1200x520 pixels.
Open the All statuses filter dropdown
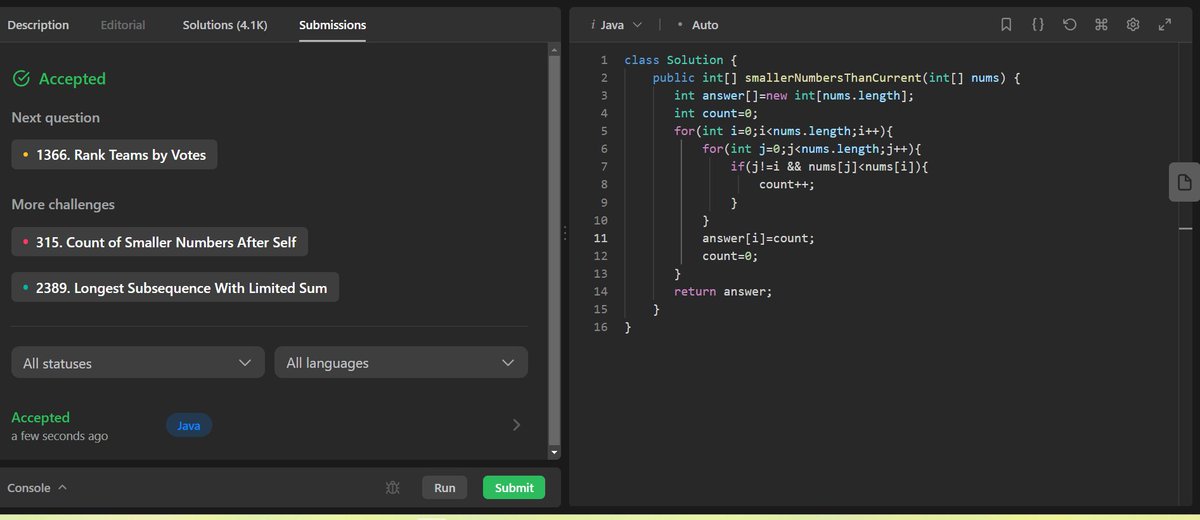tap(138, 363)
